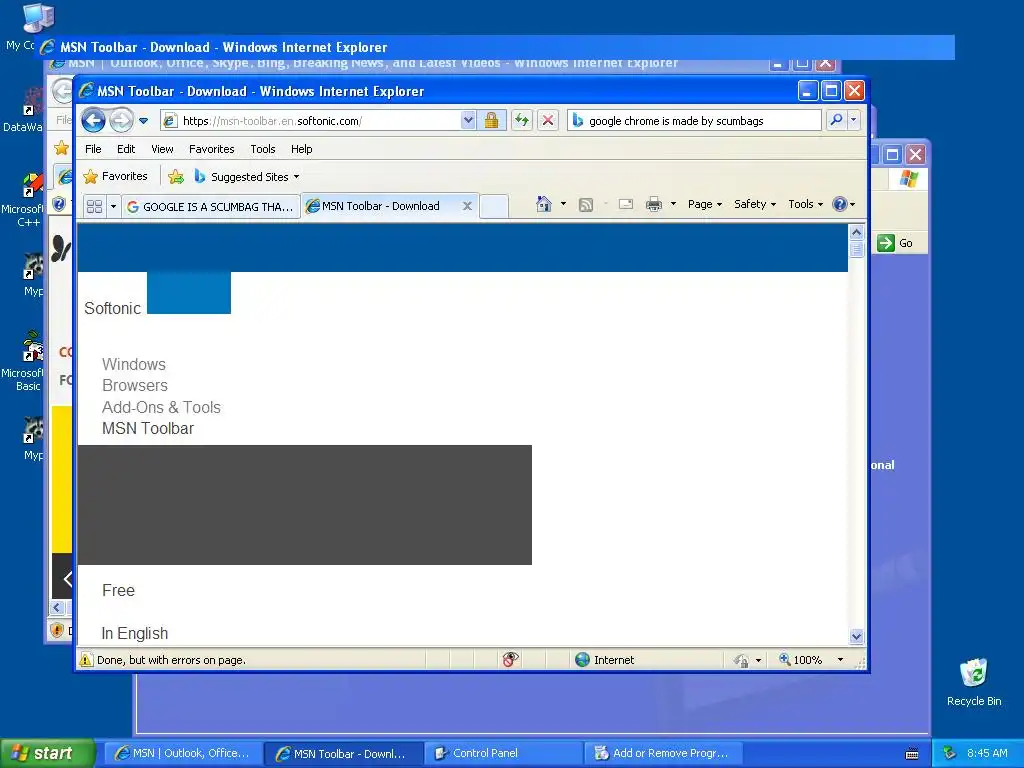1024x768 pixels.
Task: View the security lock report icon
Action: 492,121
